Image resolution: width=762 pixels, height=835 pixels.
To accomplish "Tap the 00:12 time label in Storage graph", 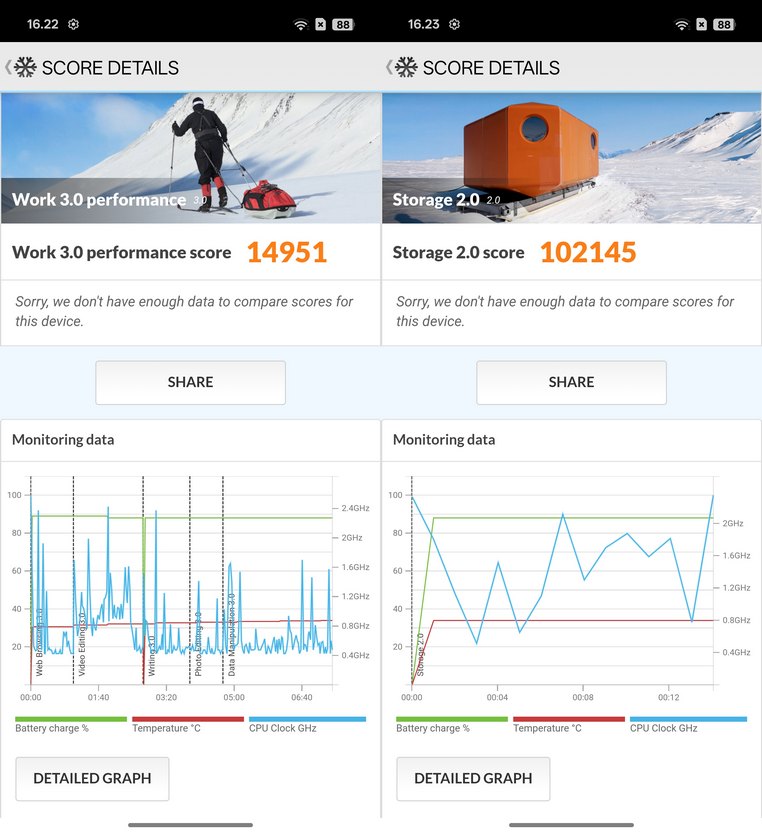I will click(668, 697).
